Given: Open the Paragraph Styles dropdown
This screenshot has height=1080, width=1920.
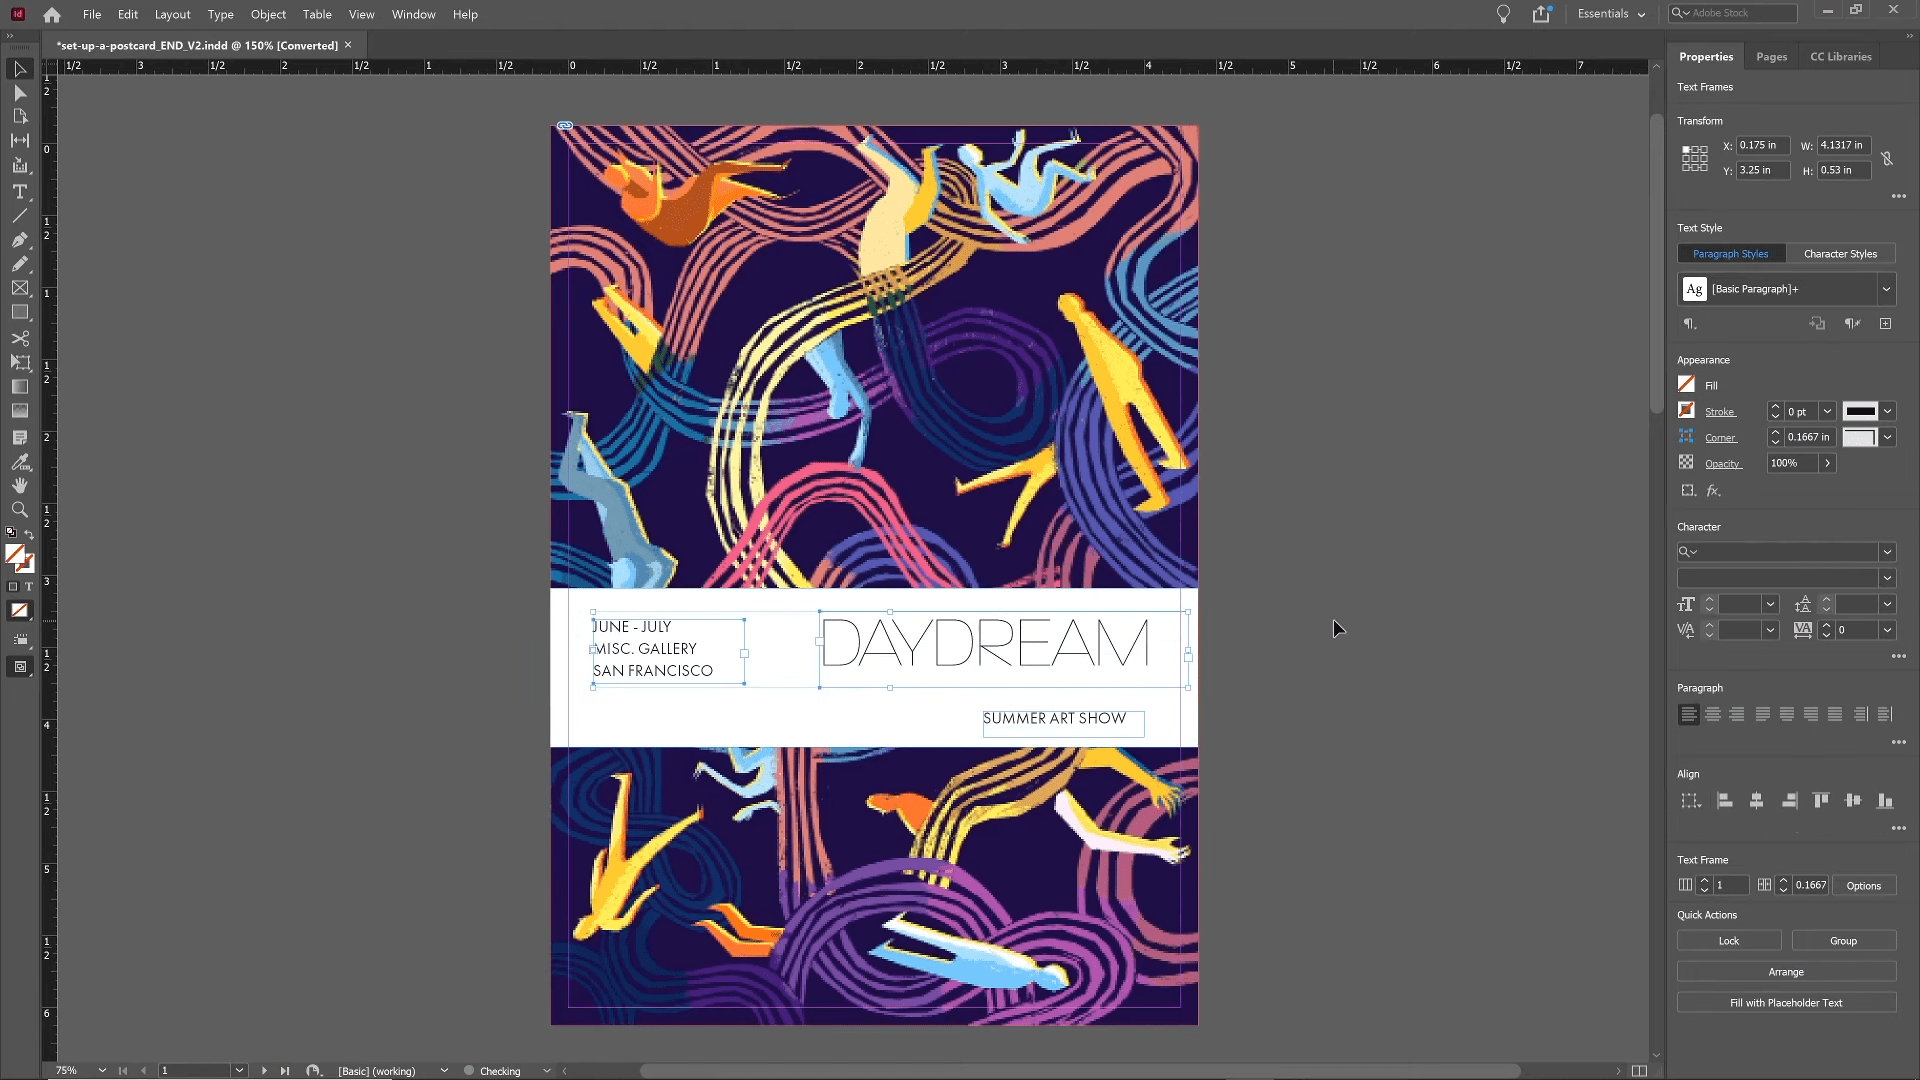Looking at the screenshot, I should pyautogui.click(x=1886, y=287).
